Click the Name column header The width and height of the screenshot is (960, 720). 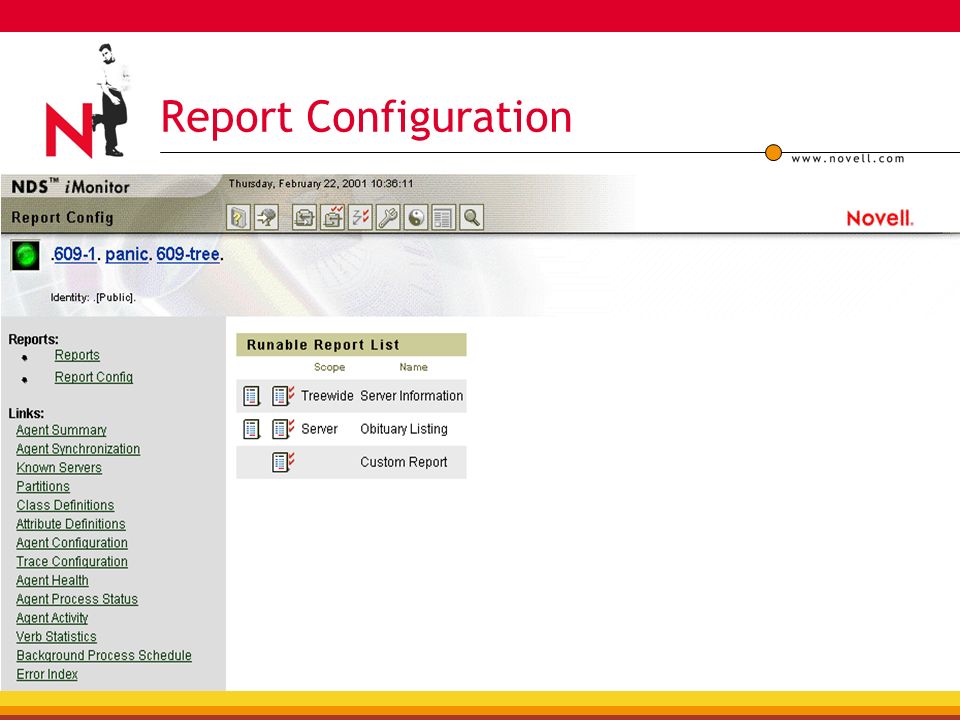pos(413,367)
